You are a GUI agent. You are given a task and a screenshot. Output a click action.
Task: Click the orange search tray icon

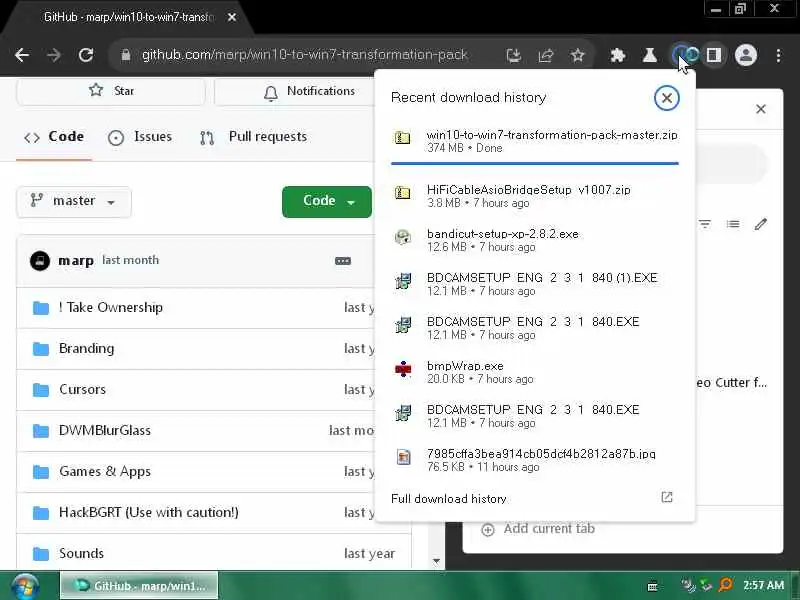pyautogui.click(x=725, y=585)
